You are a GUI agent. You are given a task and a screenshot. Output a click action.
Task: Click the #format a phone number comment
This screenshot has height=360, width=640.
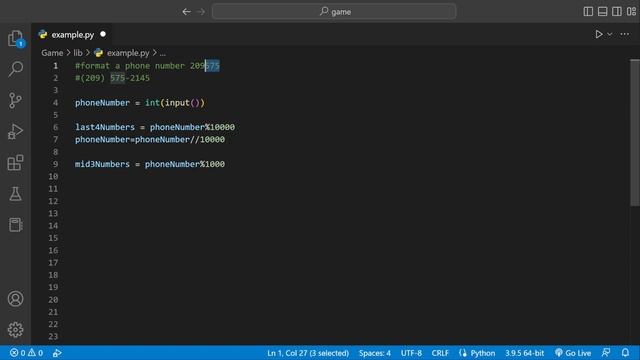tap(147, 66)
